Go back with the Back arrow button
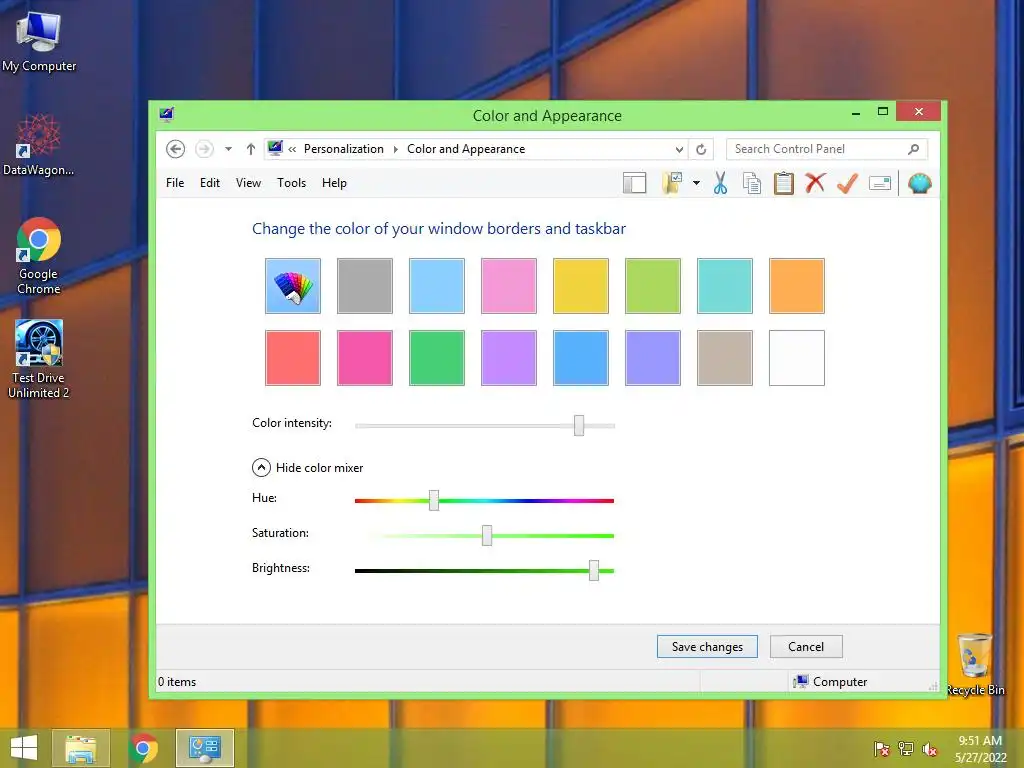 (x=175, y=149)
